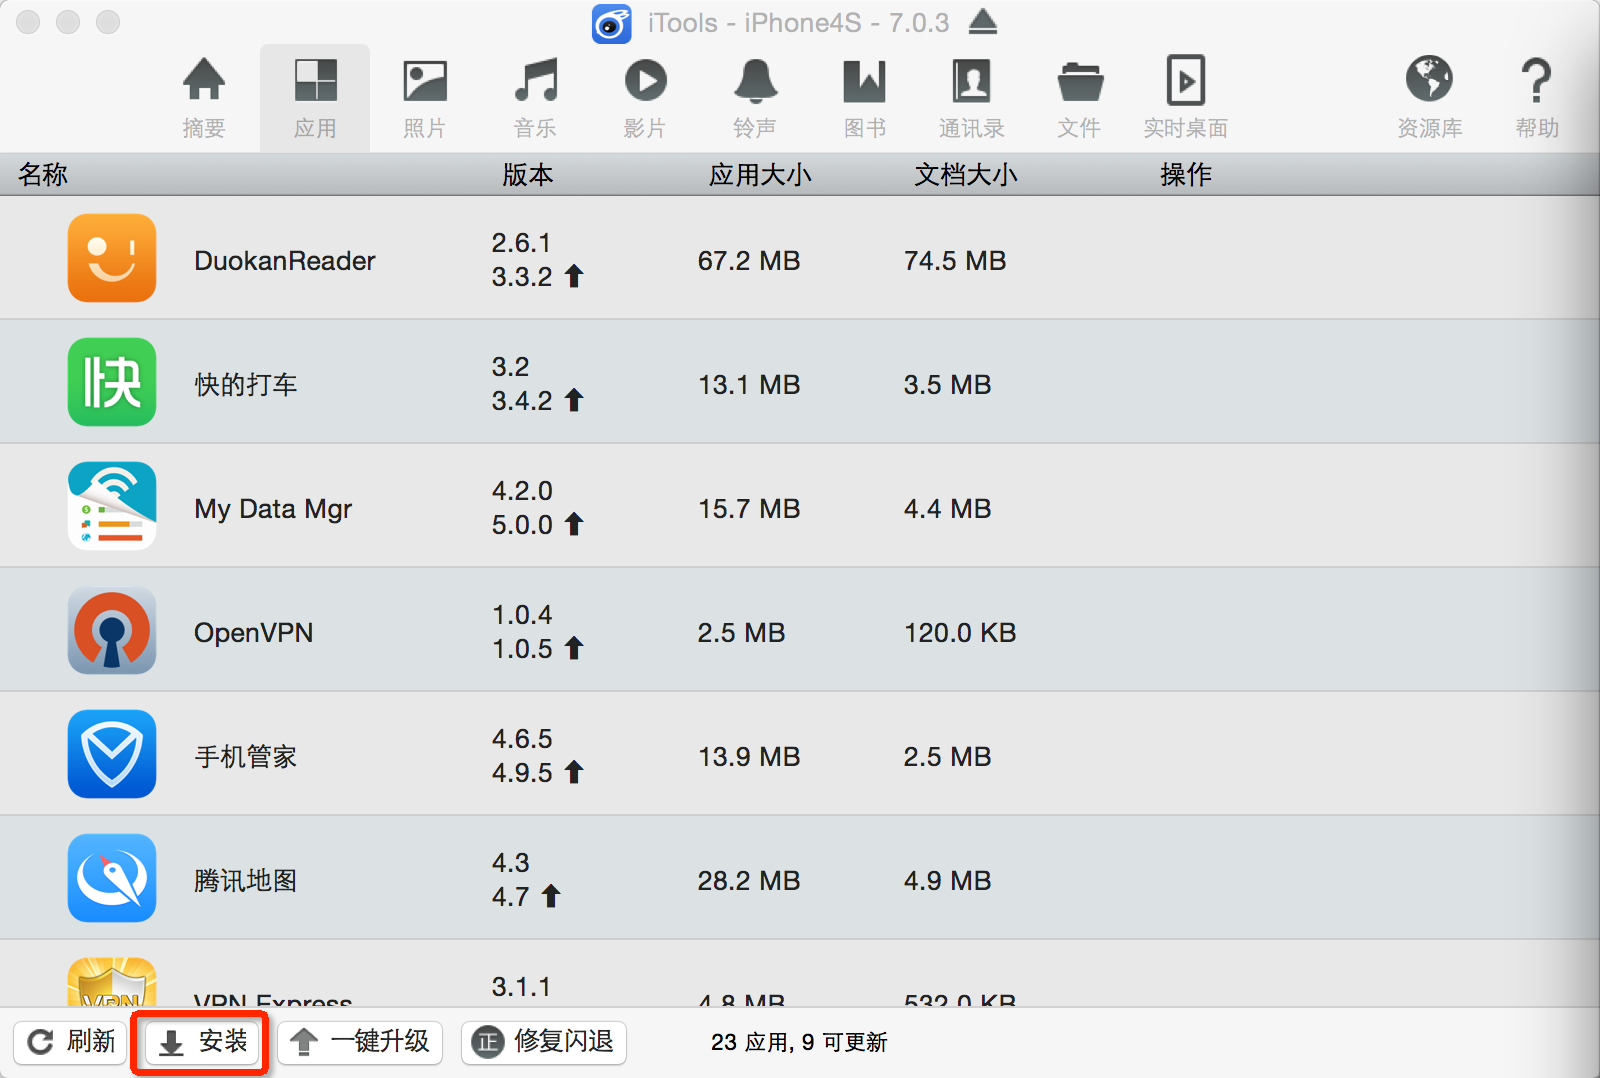This screenshot has width=1600, height=1078.
Task: Click the 23 应用, 9 可更新 status text
Action: point(799,1043)
